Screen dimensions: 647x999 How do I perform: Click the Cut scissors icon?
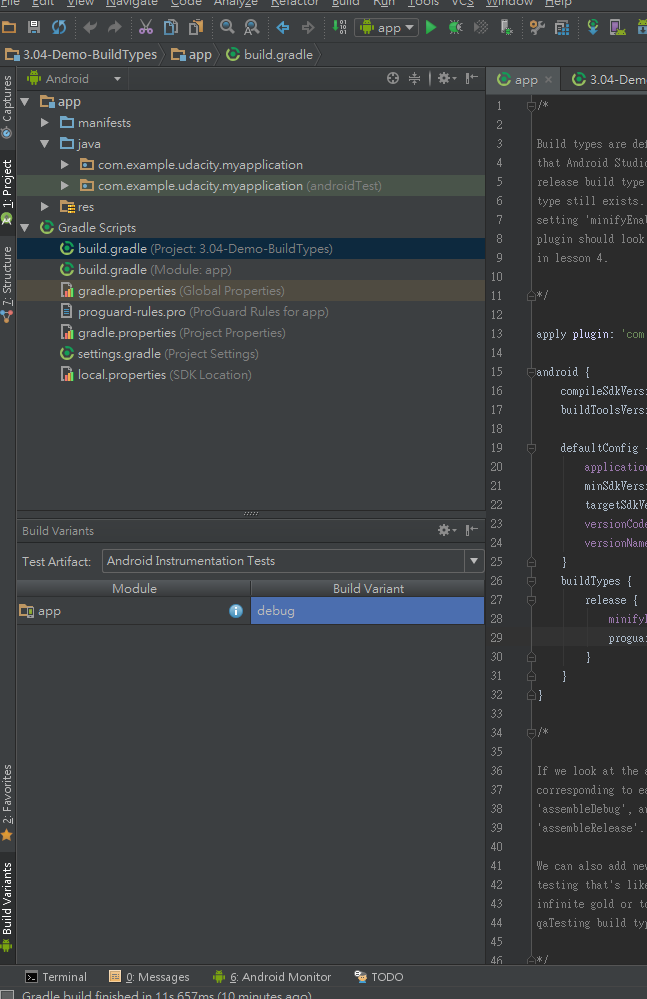[x=146, y=27]
